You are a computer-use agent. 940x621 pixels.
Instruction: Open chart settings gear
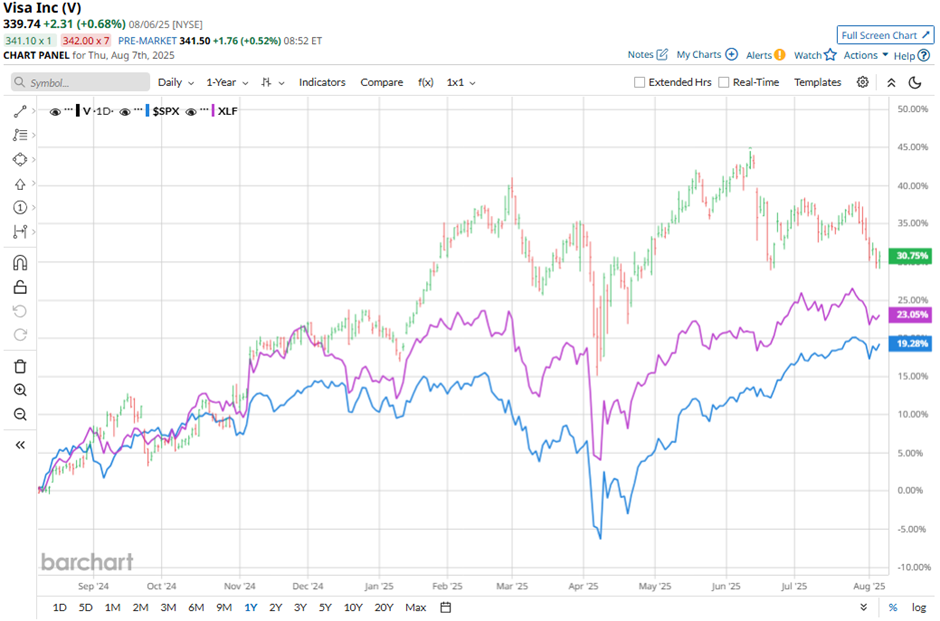pos(863,82)
